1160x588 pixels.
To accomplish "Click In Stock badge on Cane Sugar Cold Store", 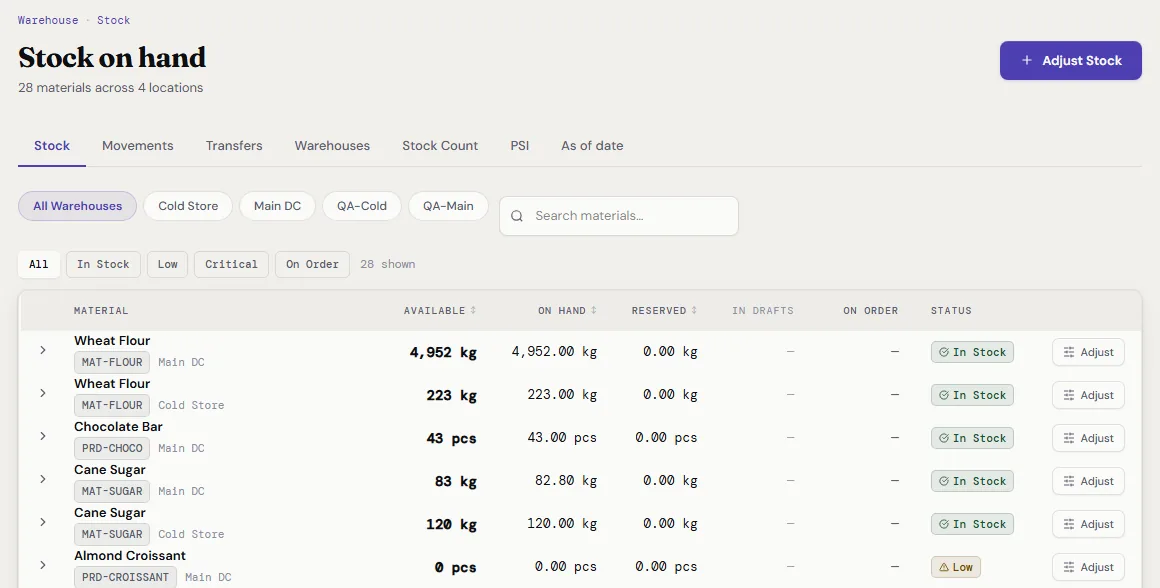I will [x=972, y=524].
